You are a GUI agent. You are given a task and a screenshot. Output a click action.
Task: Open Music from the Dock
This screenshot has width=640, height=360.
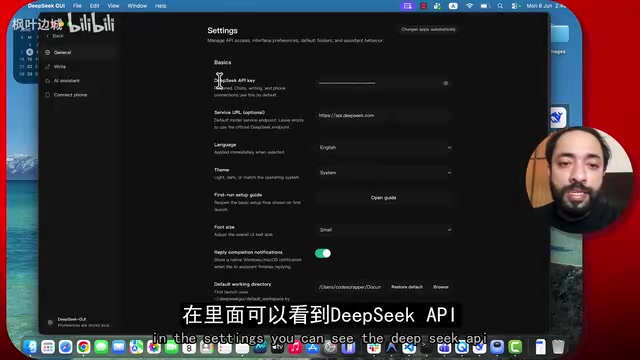point(295,347)
